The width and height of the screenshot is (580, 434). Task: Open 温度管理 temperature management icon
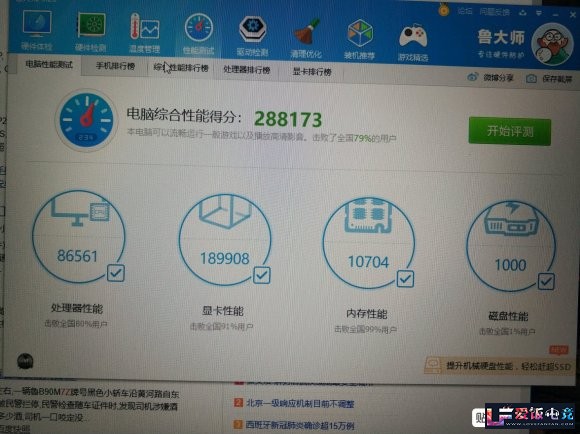point(145,27)
